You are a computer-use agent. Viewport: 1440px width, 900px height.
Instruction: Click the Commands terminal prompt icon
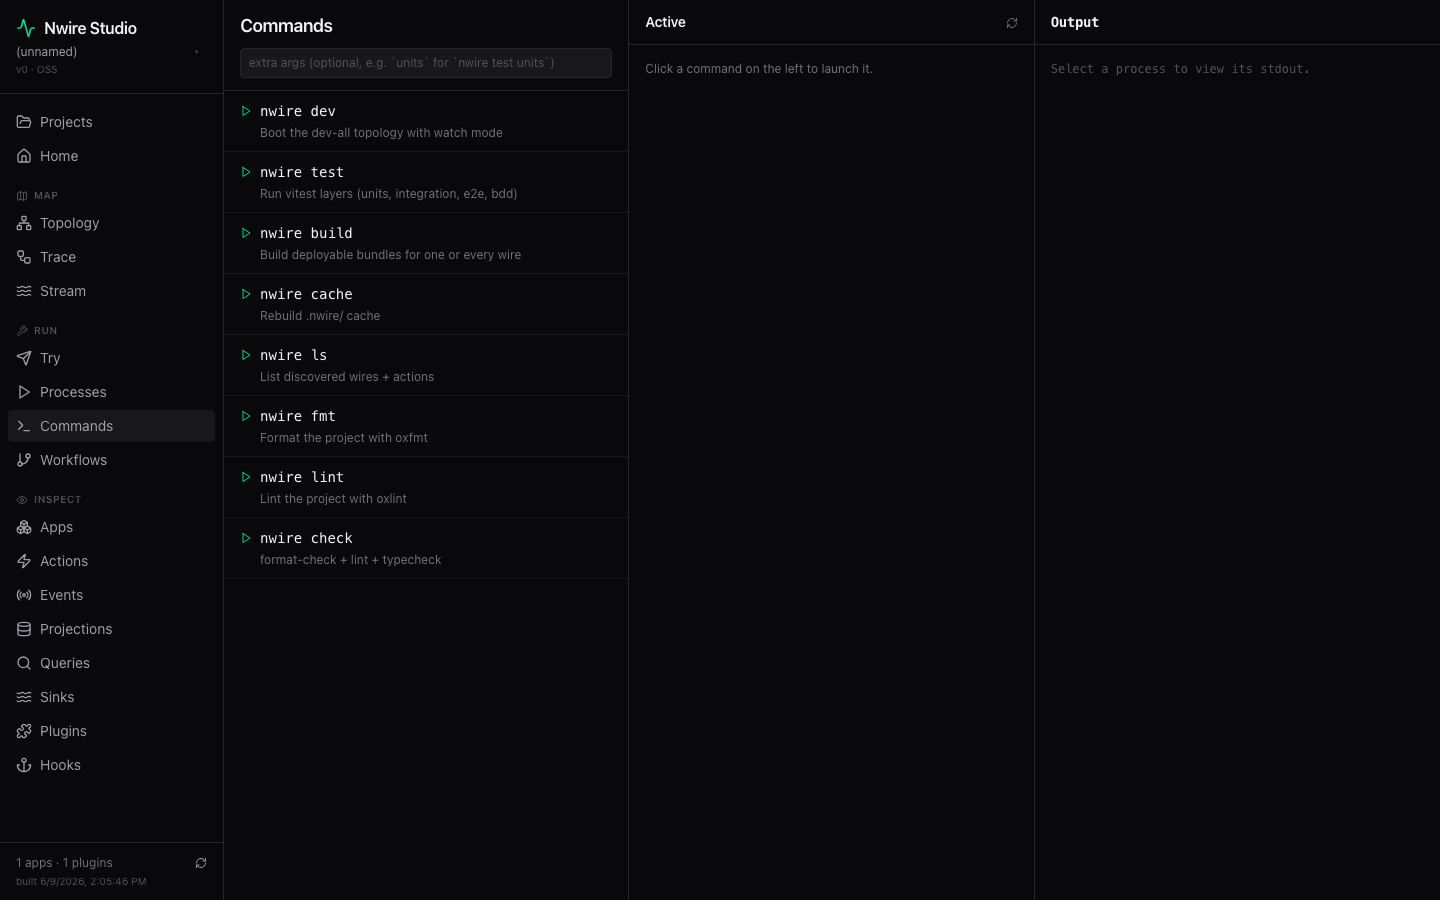pyautogui.click(x=24, y=426)
